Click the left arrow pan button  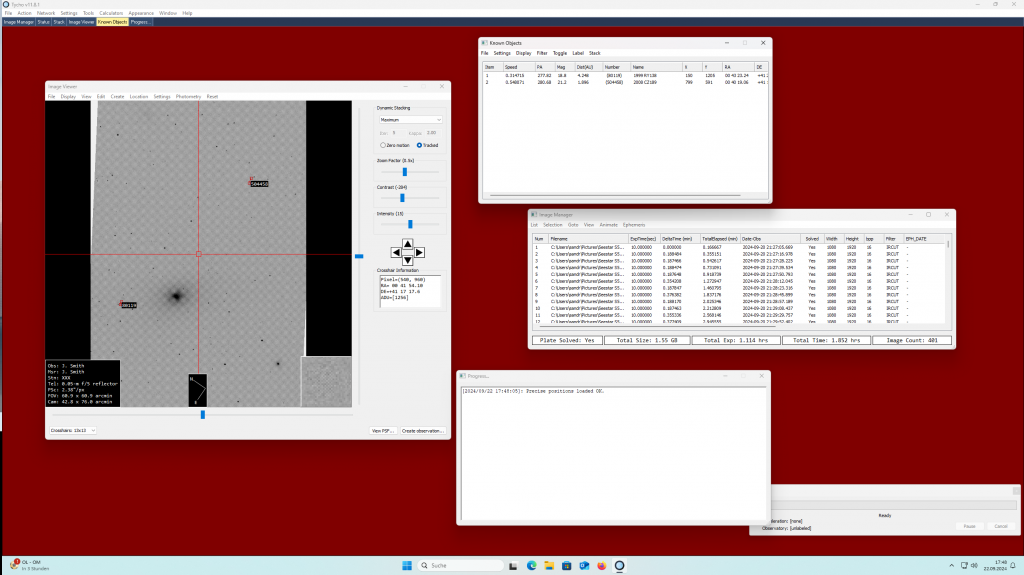(396, 252)
